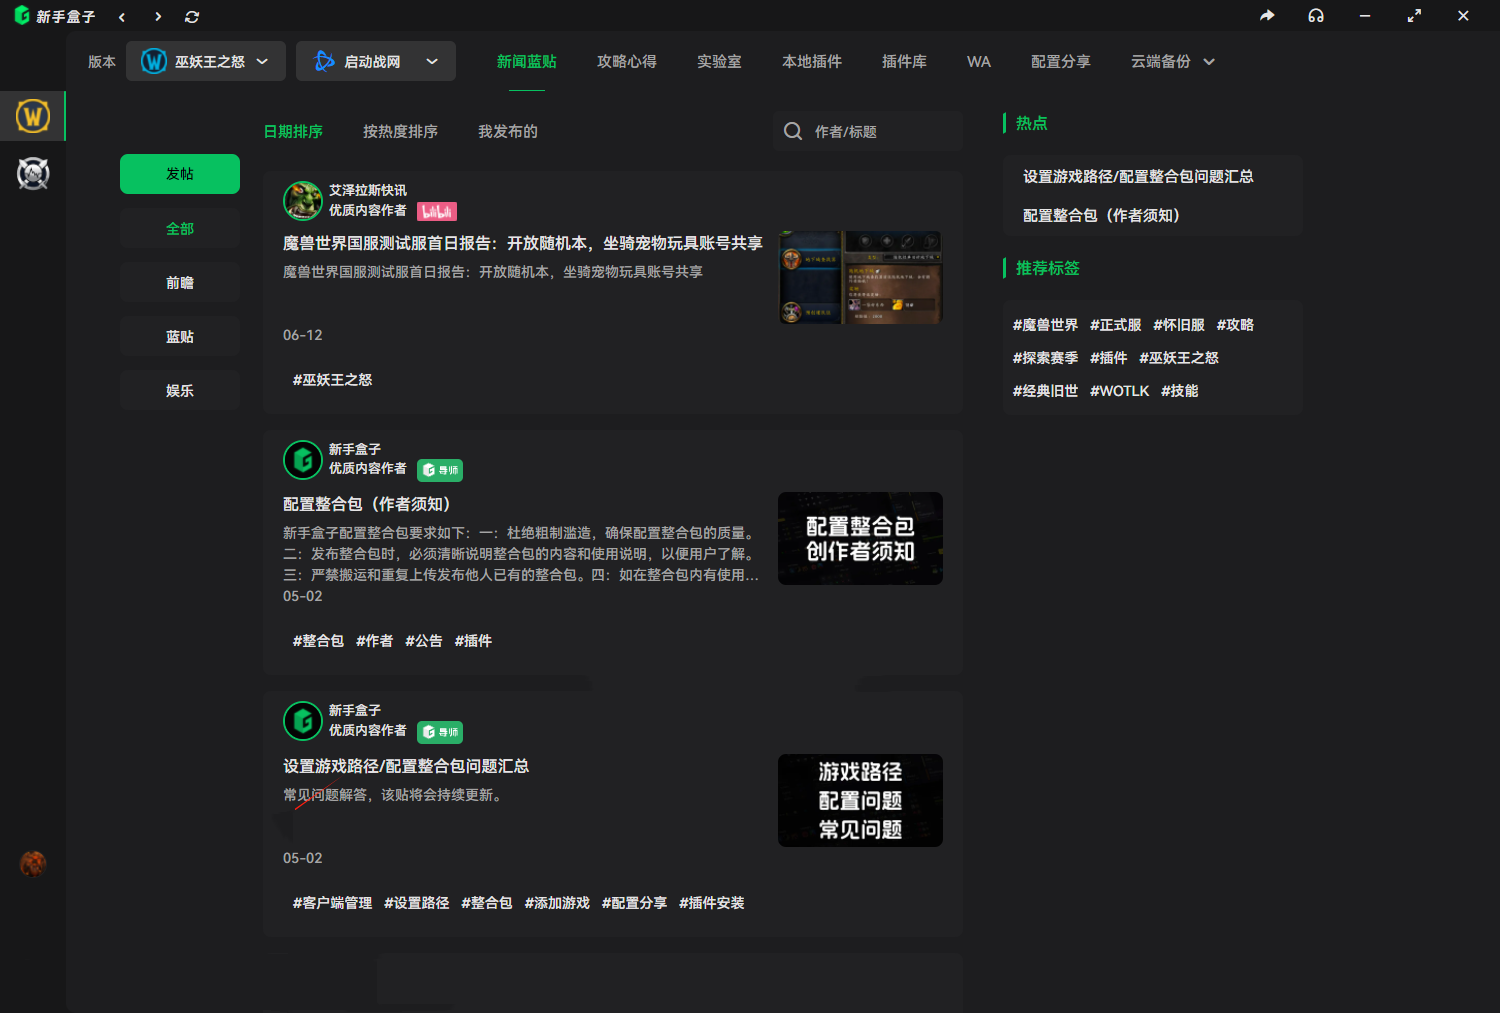Image resolution: width=1500 pixels, height=1013 pixels.
Task: Select the second game icon in the sidebar
Action: [33, 174]
